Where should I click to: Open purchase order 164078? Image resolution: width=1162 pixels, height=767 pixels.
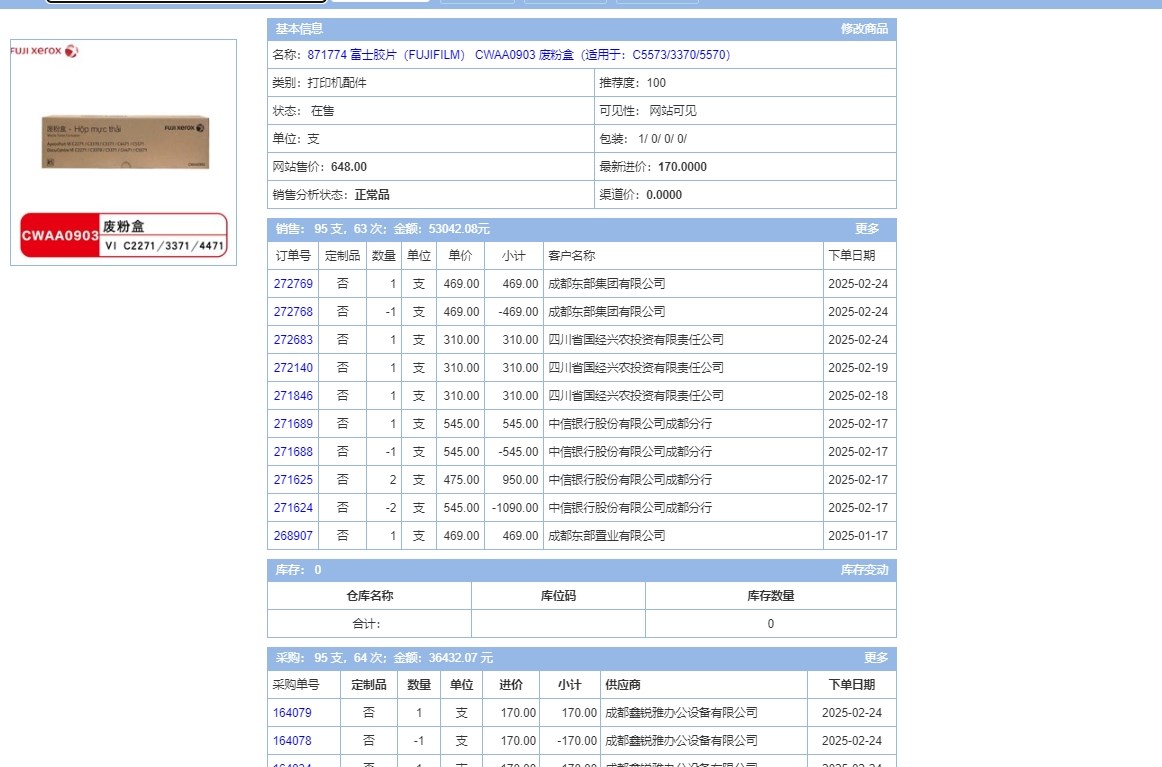click(x=292, y=741)
